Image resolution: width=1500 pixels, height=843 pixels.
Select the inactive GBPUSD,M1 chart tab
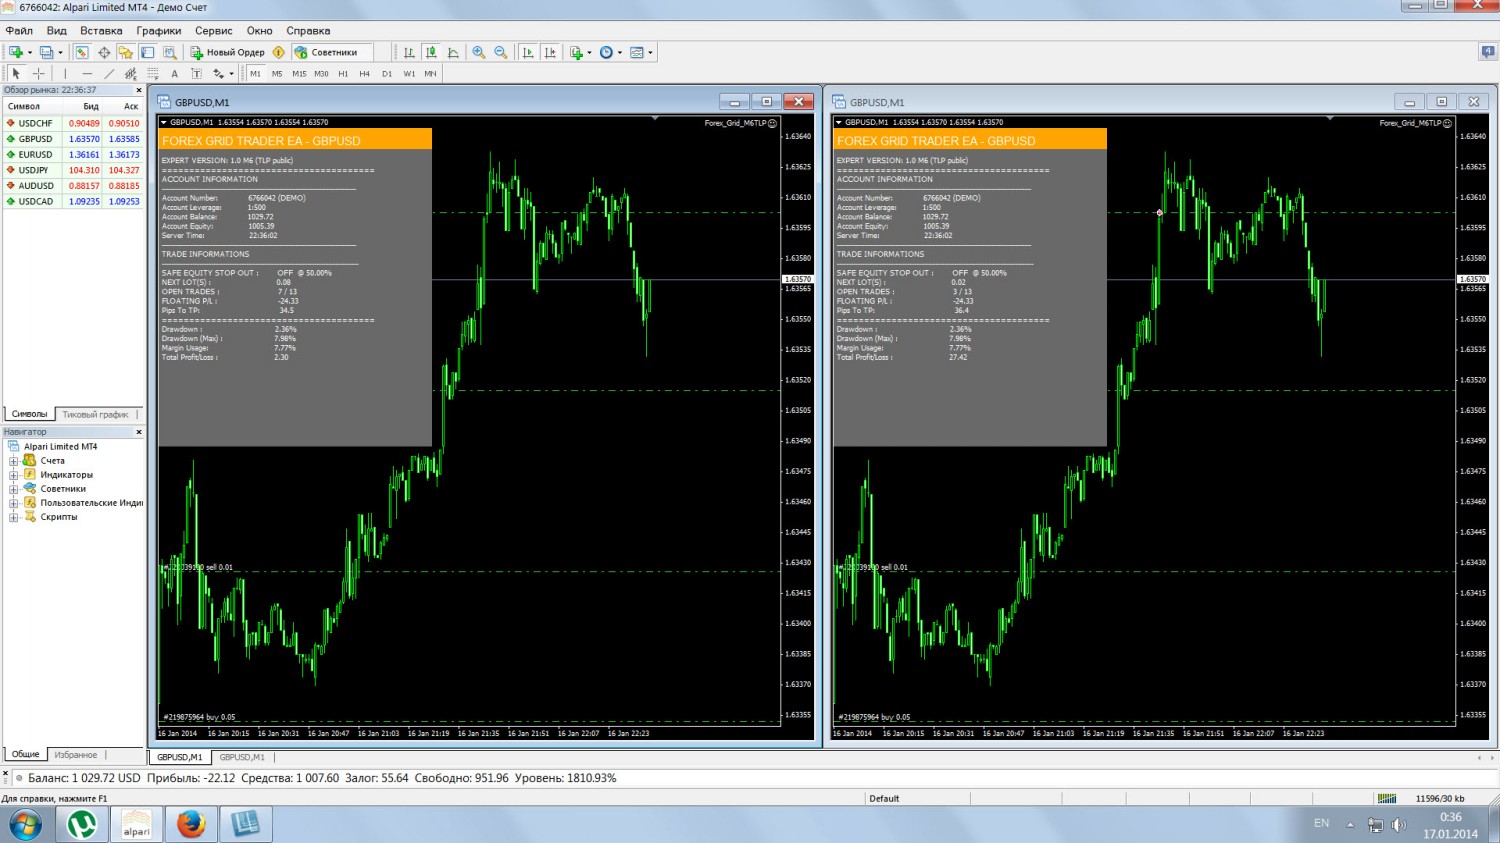pyautogui.click(x=242, y=758)
